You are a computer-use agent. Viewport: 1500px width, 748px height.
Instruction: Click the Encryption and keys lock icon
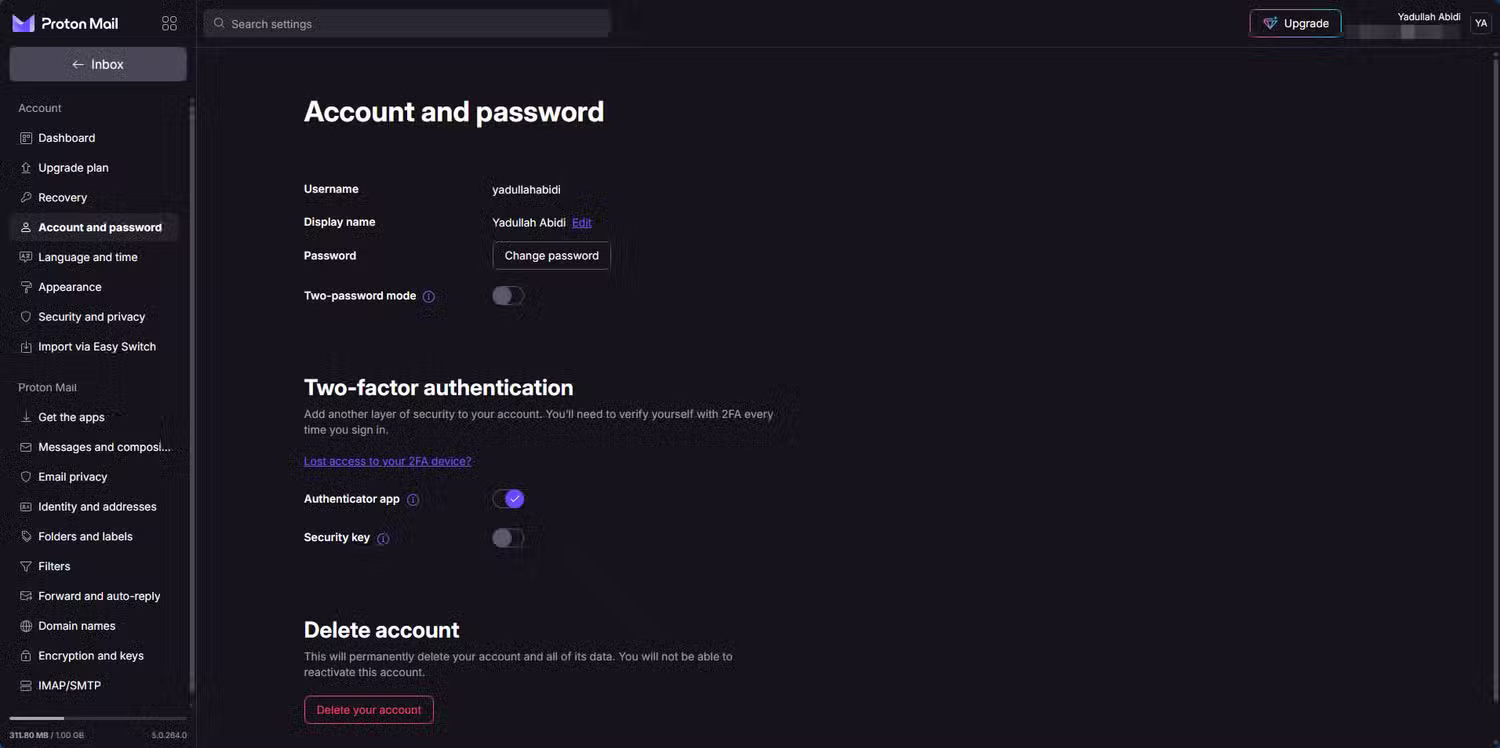point(27,656)
